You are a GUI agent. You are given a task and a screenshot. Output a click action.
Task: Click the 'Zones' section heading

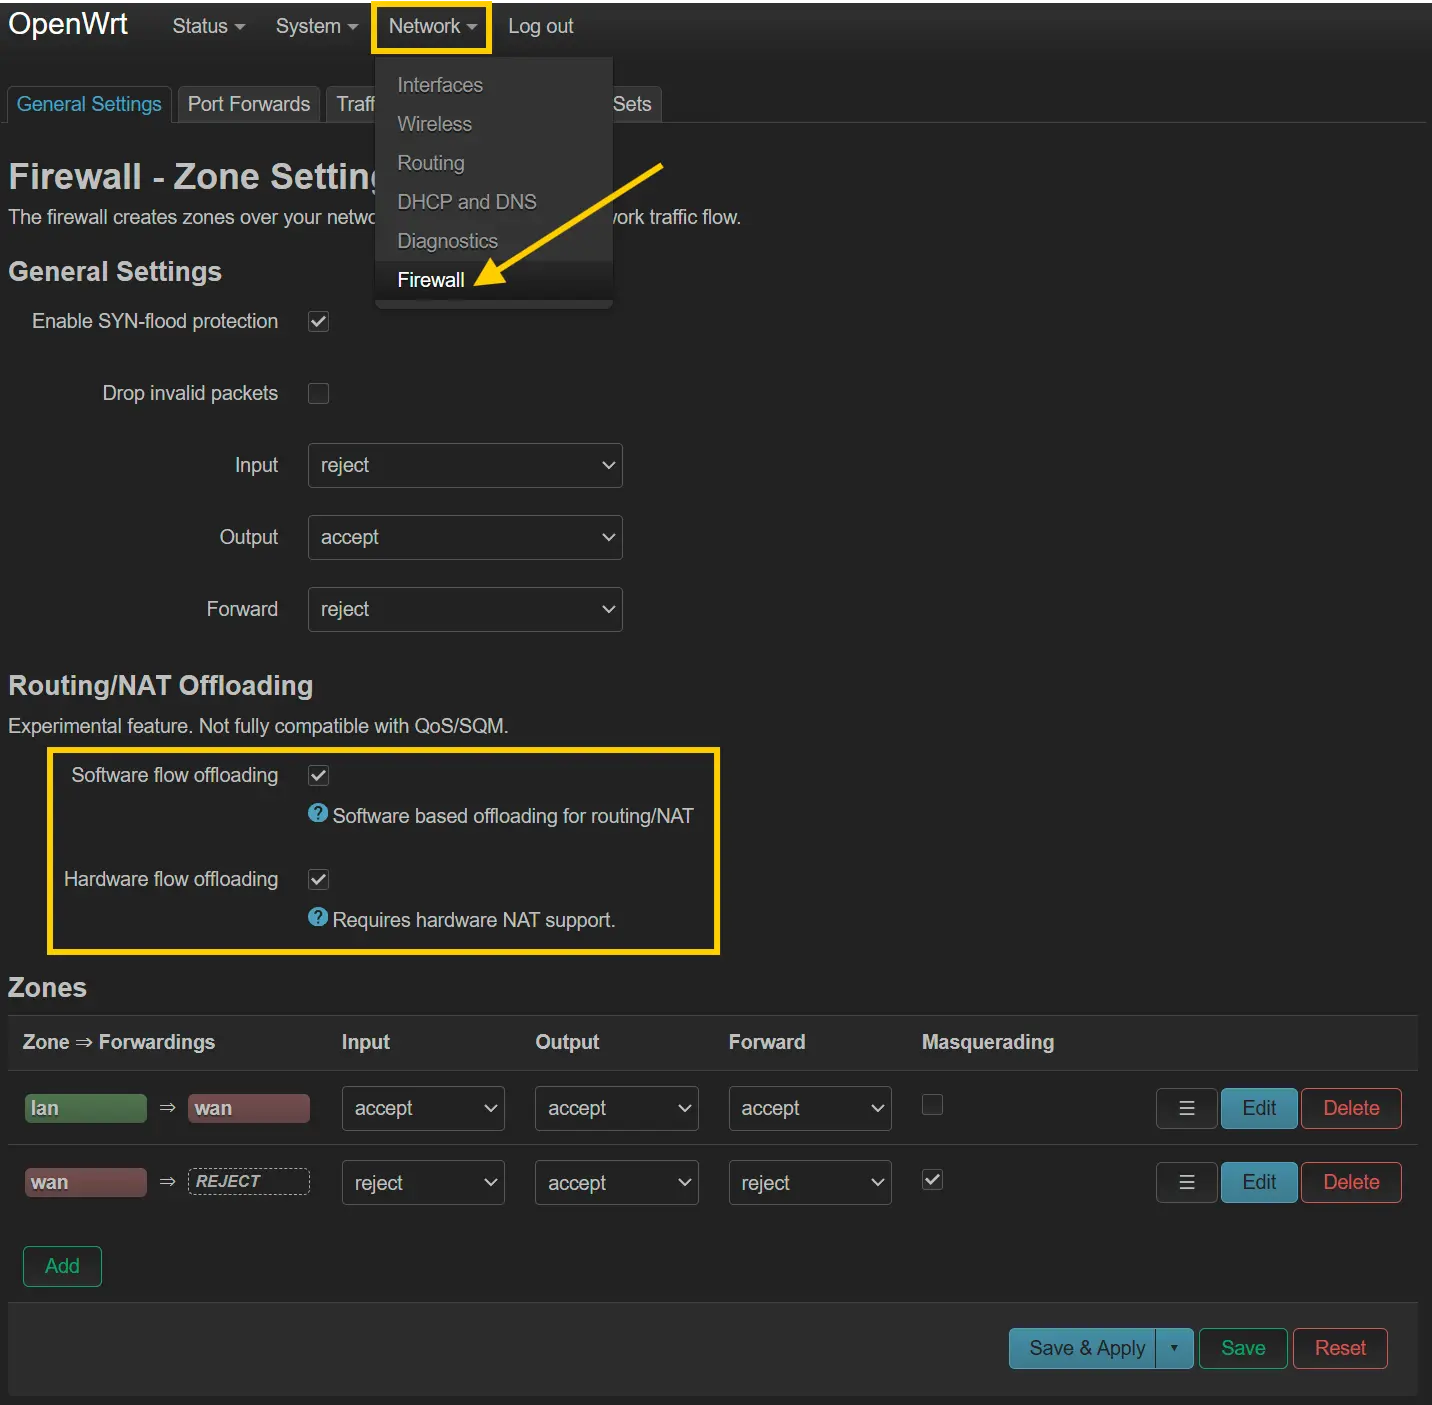(47, 988)
